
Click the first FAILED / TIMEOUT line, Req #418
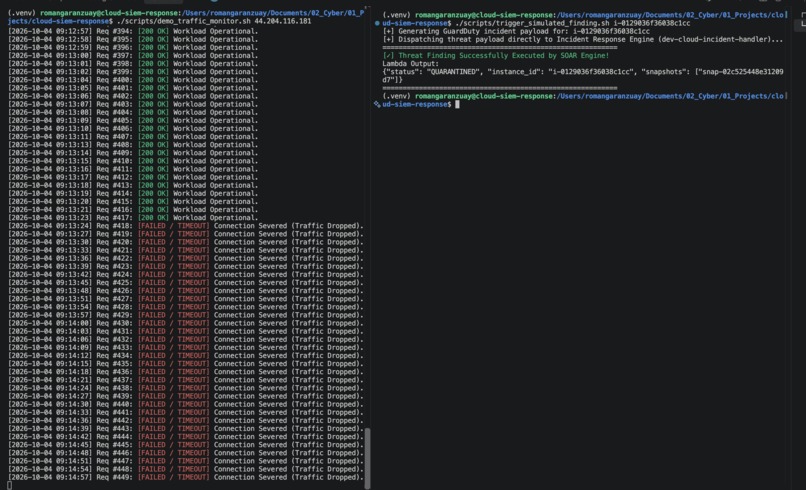coord(186,226)
